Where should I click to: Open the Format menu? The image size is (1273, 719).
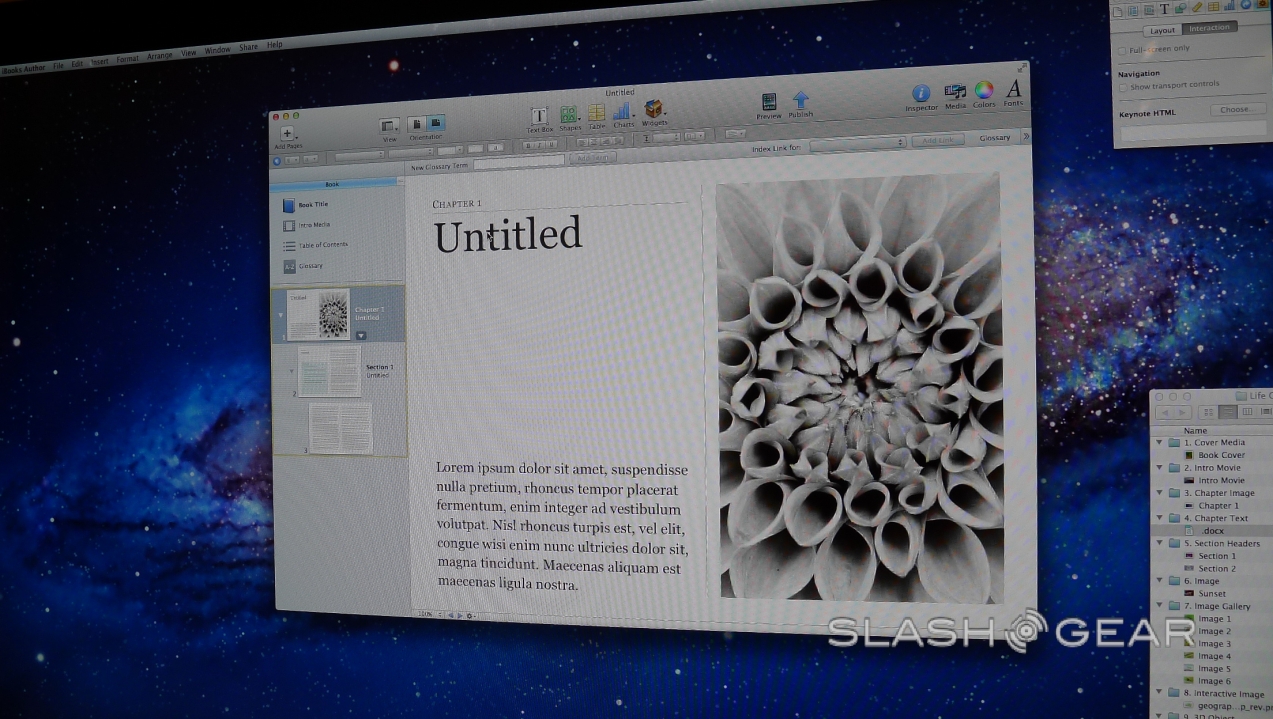[127, 59]
